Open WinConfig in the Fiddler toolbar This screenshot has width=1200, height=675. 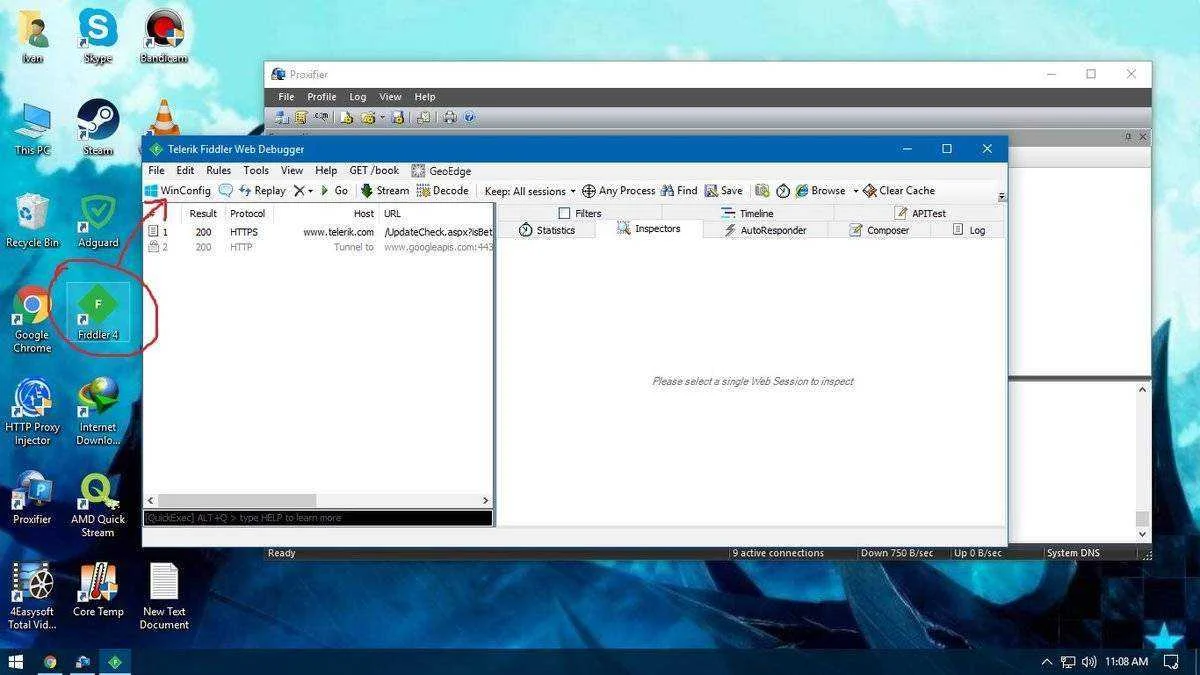pos(178,190)
